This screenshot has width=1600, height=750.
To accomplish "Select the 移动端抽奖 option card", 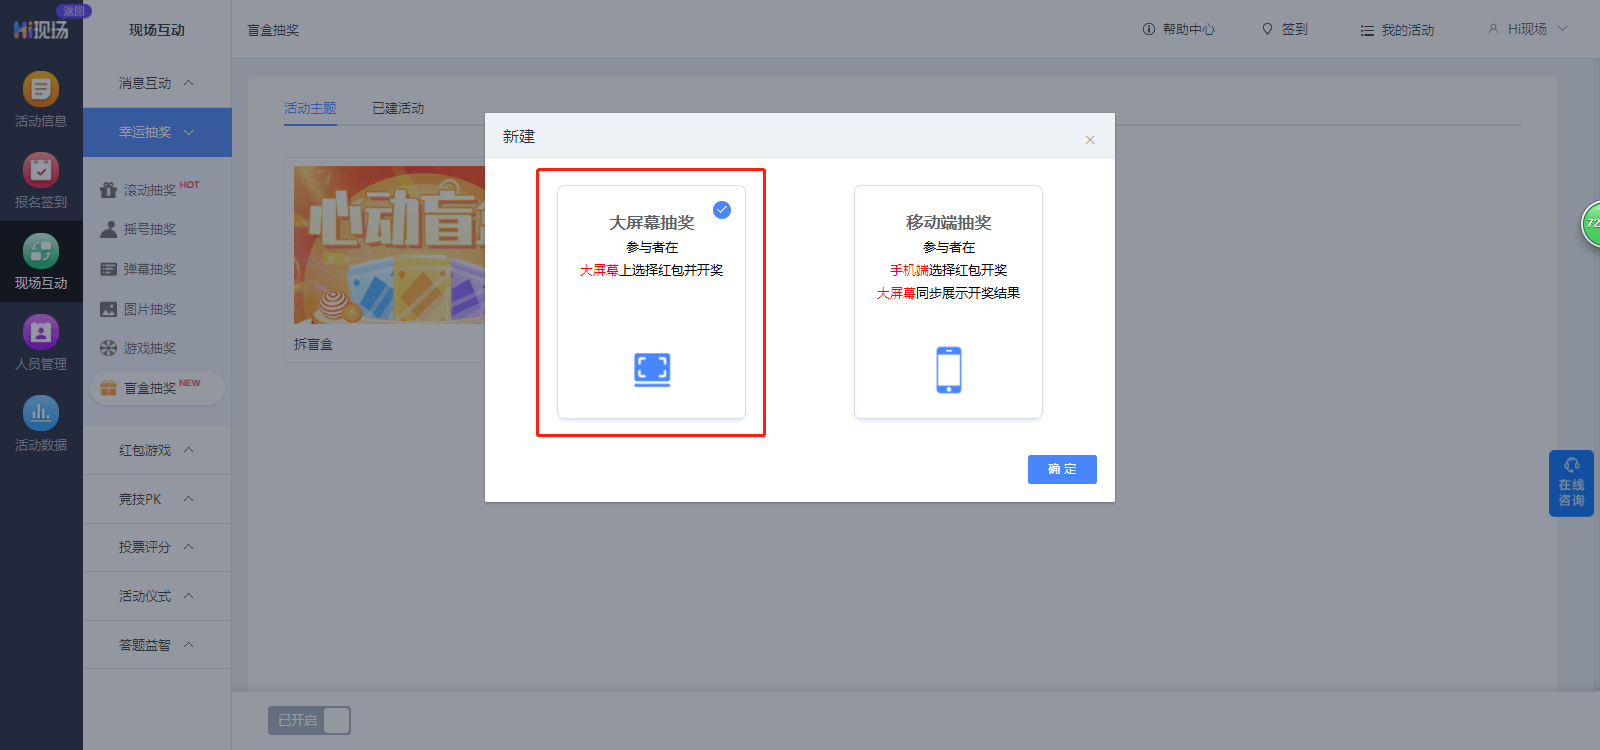I will (948, 302).
